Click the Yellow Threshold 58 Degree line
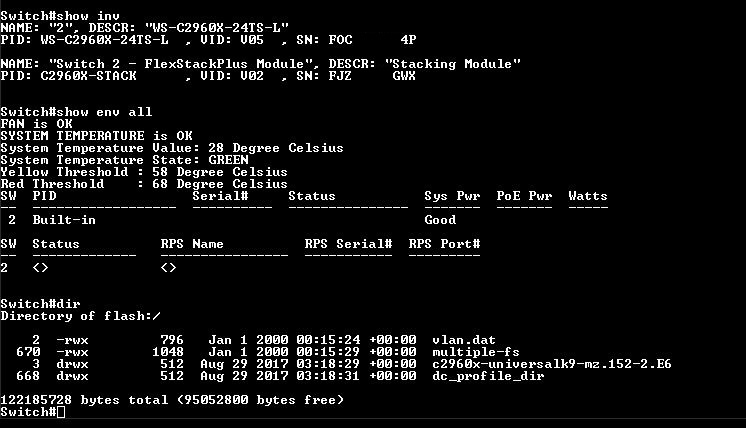 click(x=144, y=172)
